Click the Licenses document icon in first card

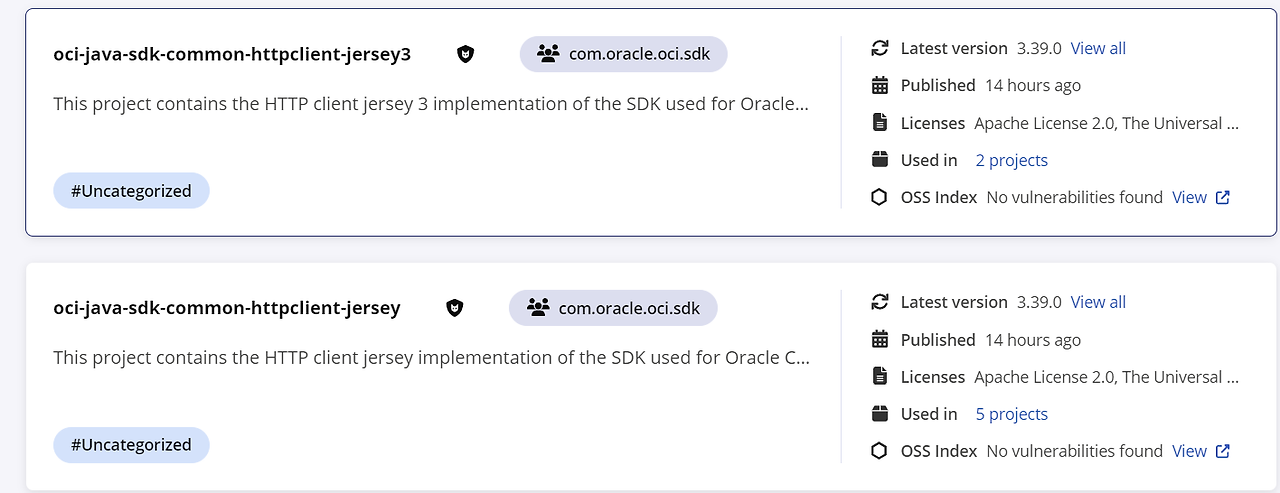(x=880, y=123)
